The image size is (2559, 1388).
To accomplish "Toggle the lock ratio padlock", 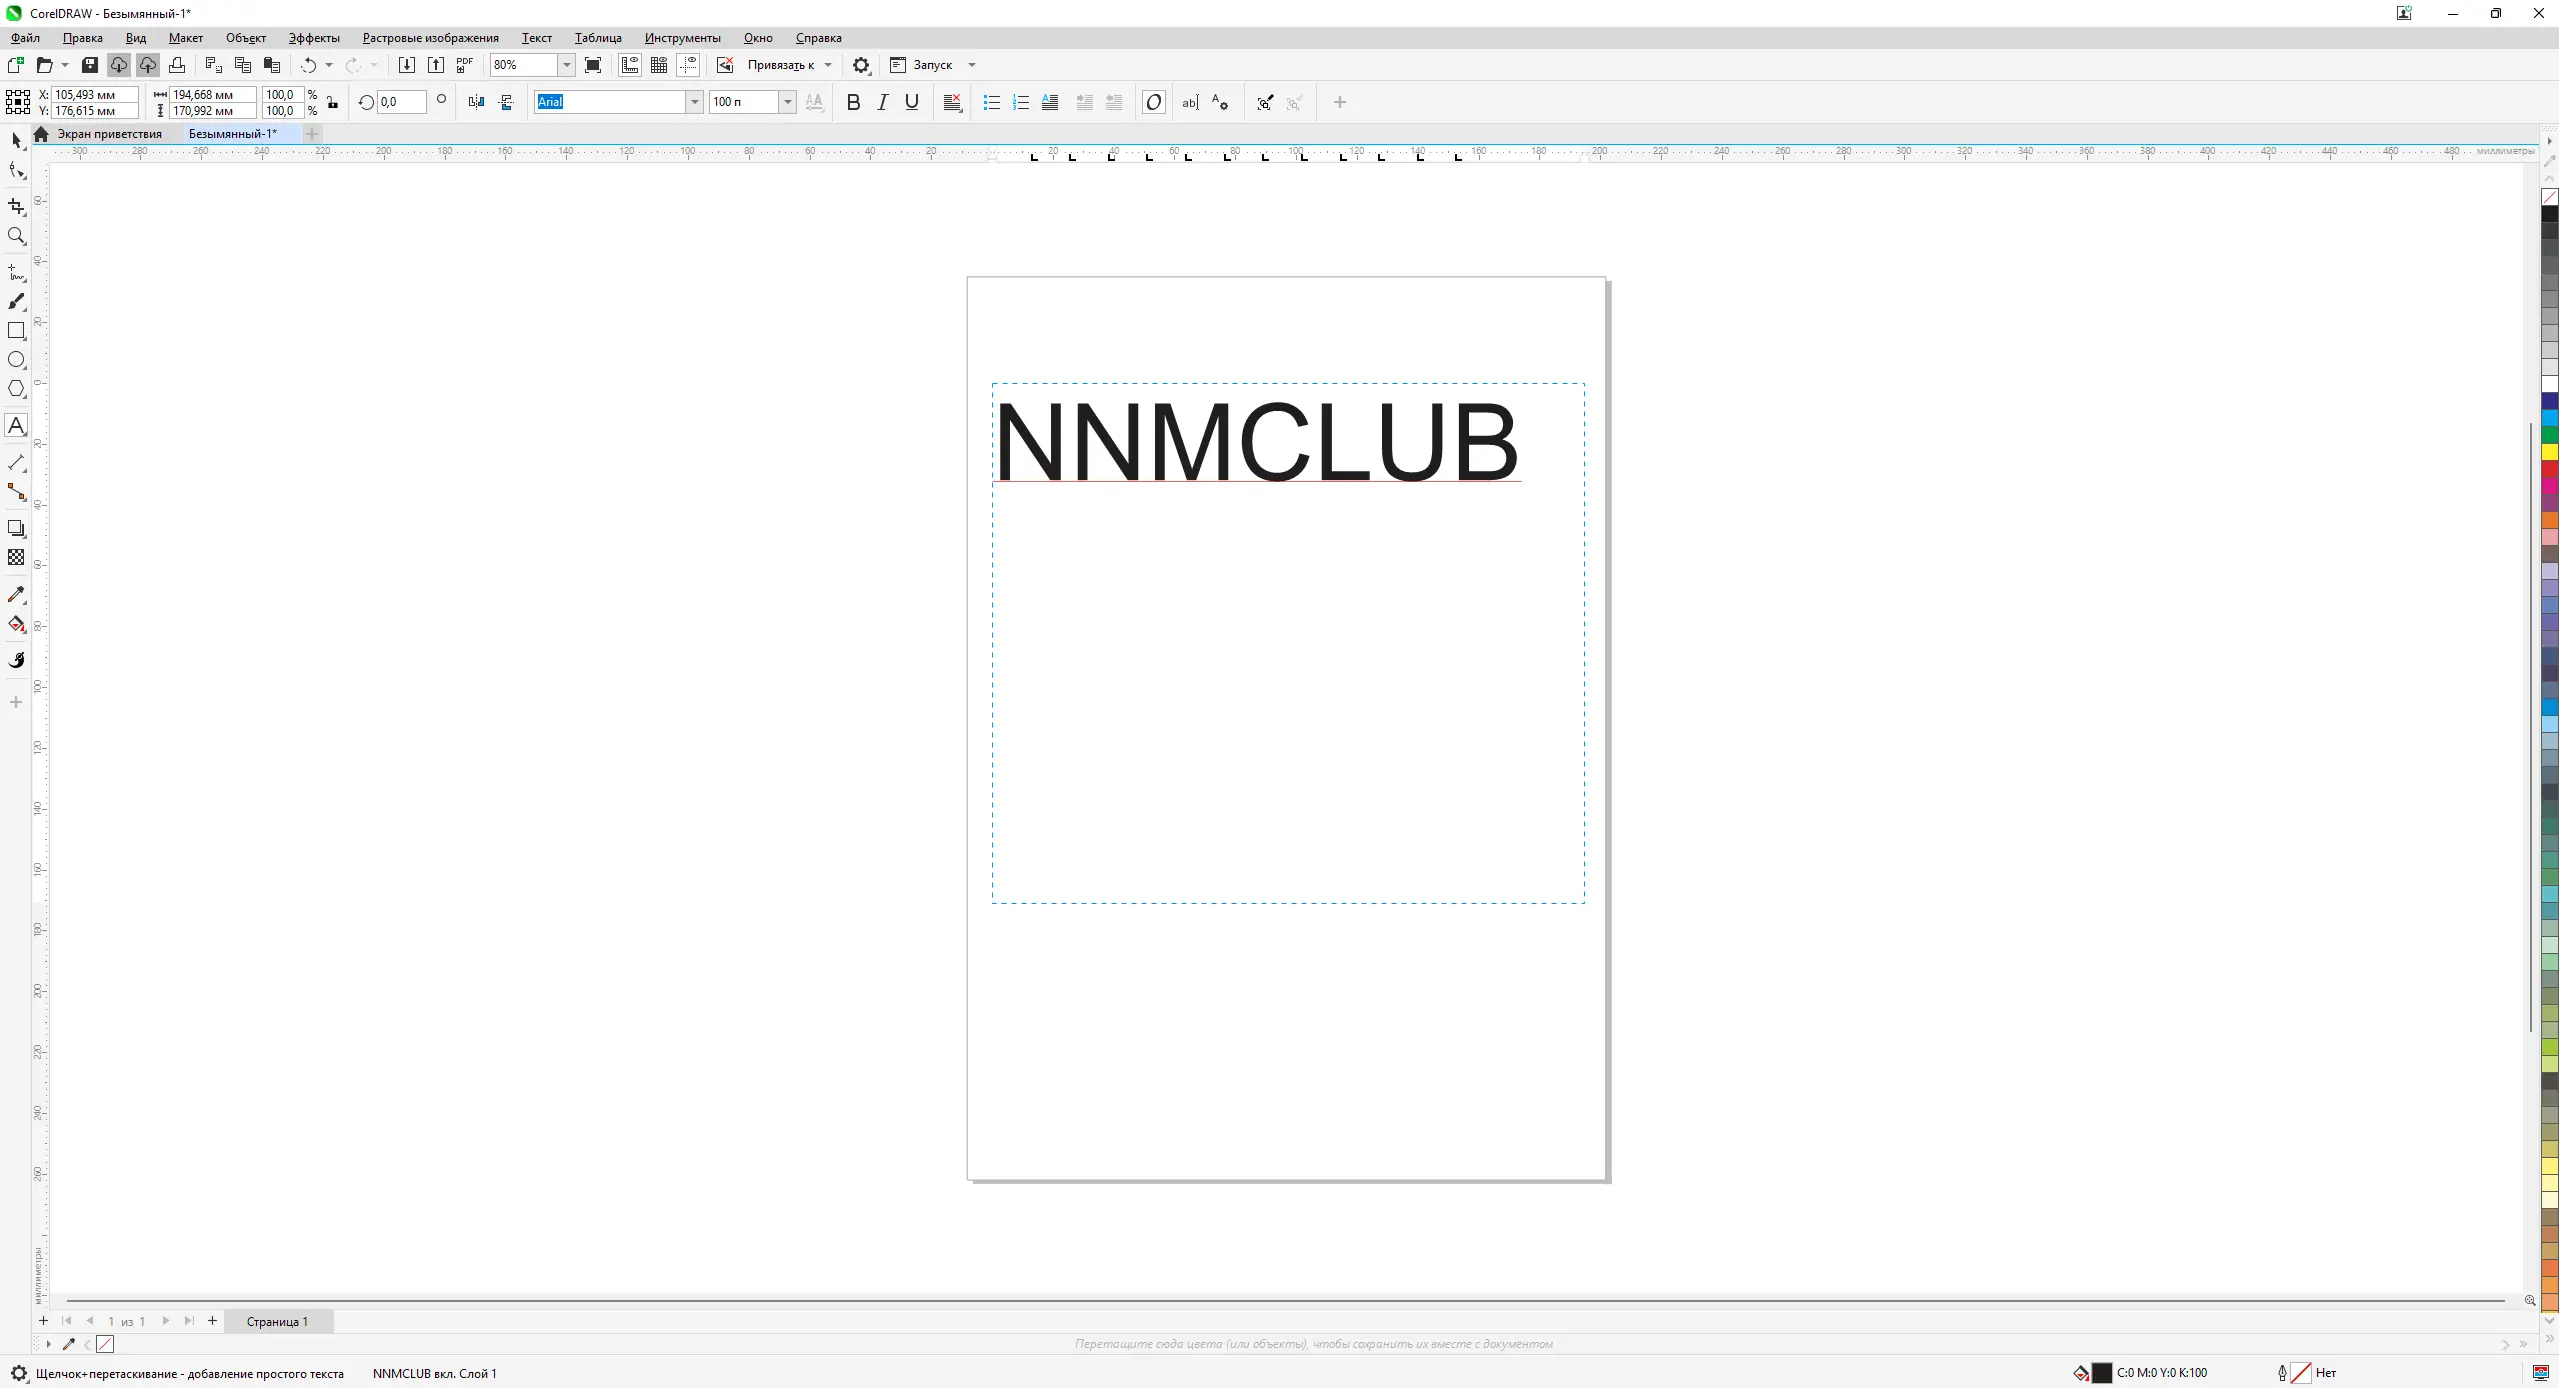I will point(332,102).
